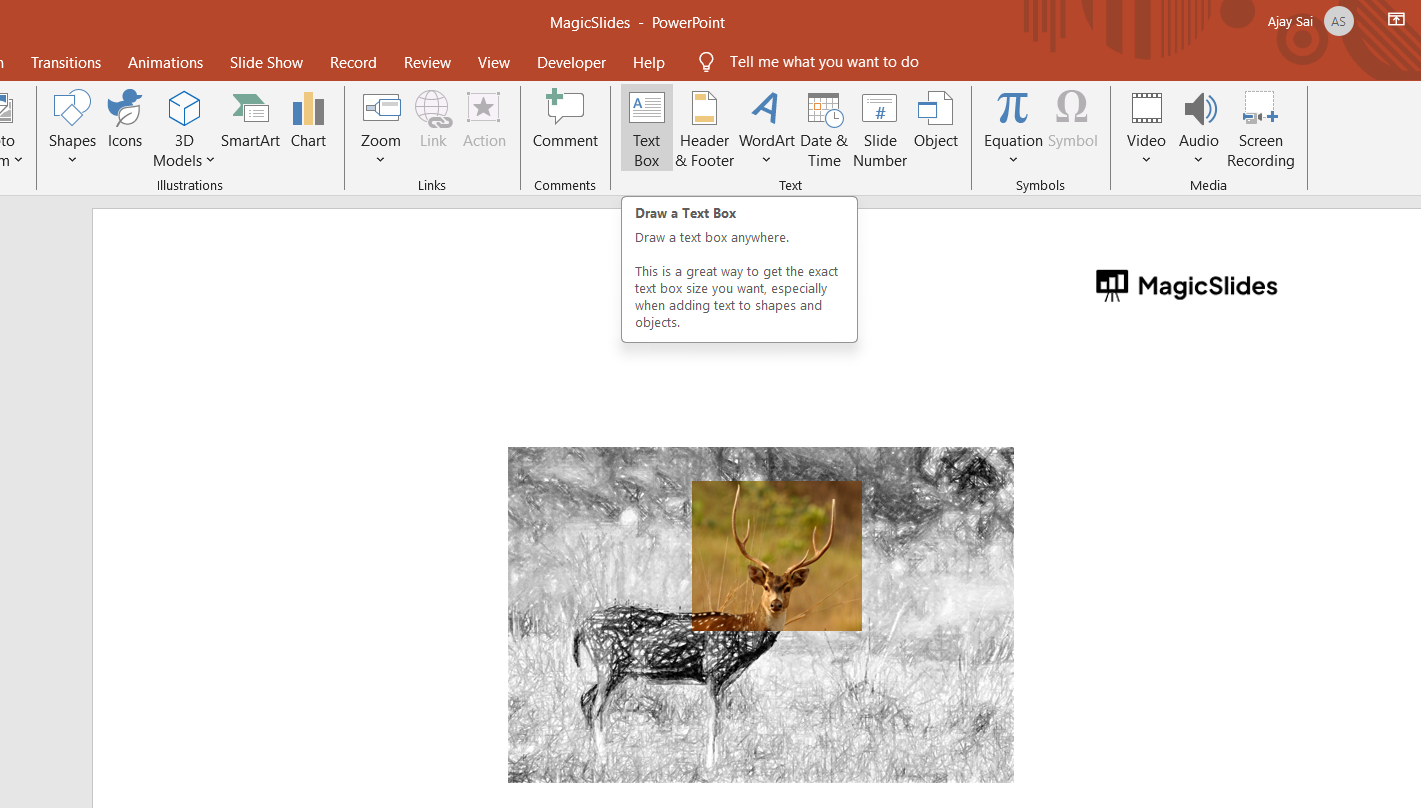Viewport: 1421px width, 808px height.
Task: Select the color deer image on slide
Action: 776,555
